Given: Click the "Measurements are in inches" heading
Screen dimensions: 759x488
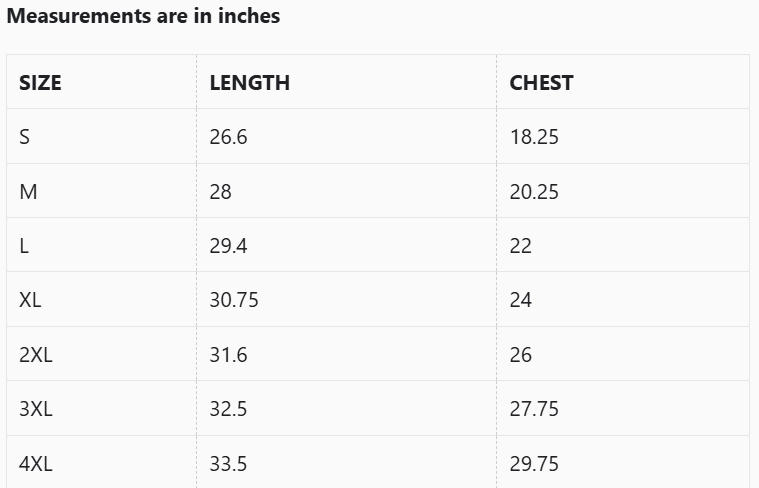Looking at the screenshot, I should [x=144, y=16].
